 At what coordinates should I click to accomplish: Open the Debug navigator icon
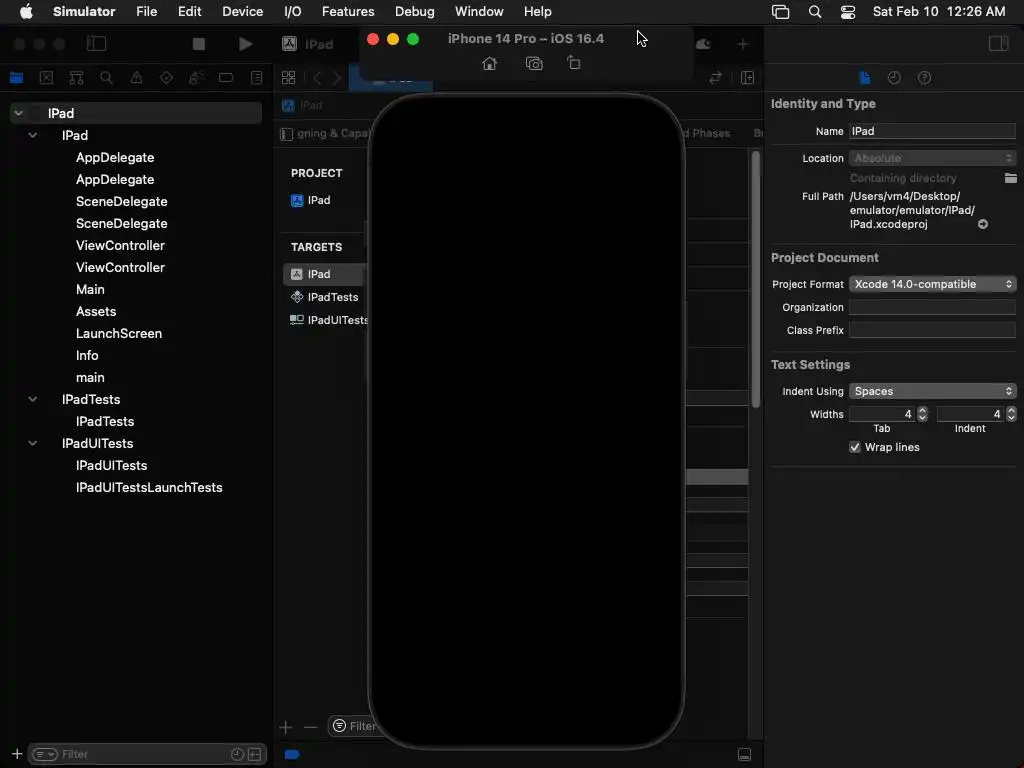pyautogui.click(x=197, y=78)
